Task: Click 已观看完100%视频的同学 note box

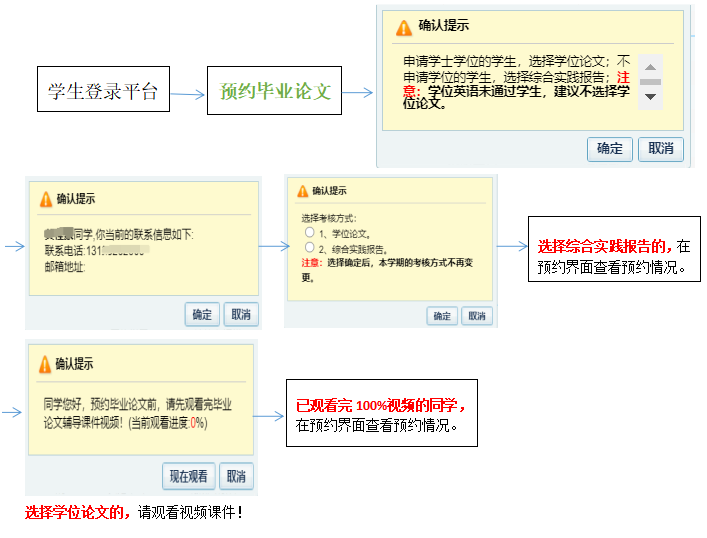Action: (x=382, y=413)
